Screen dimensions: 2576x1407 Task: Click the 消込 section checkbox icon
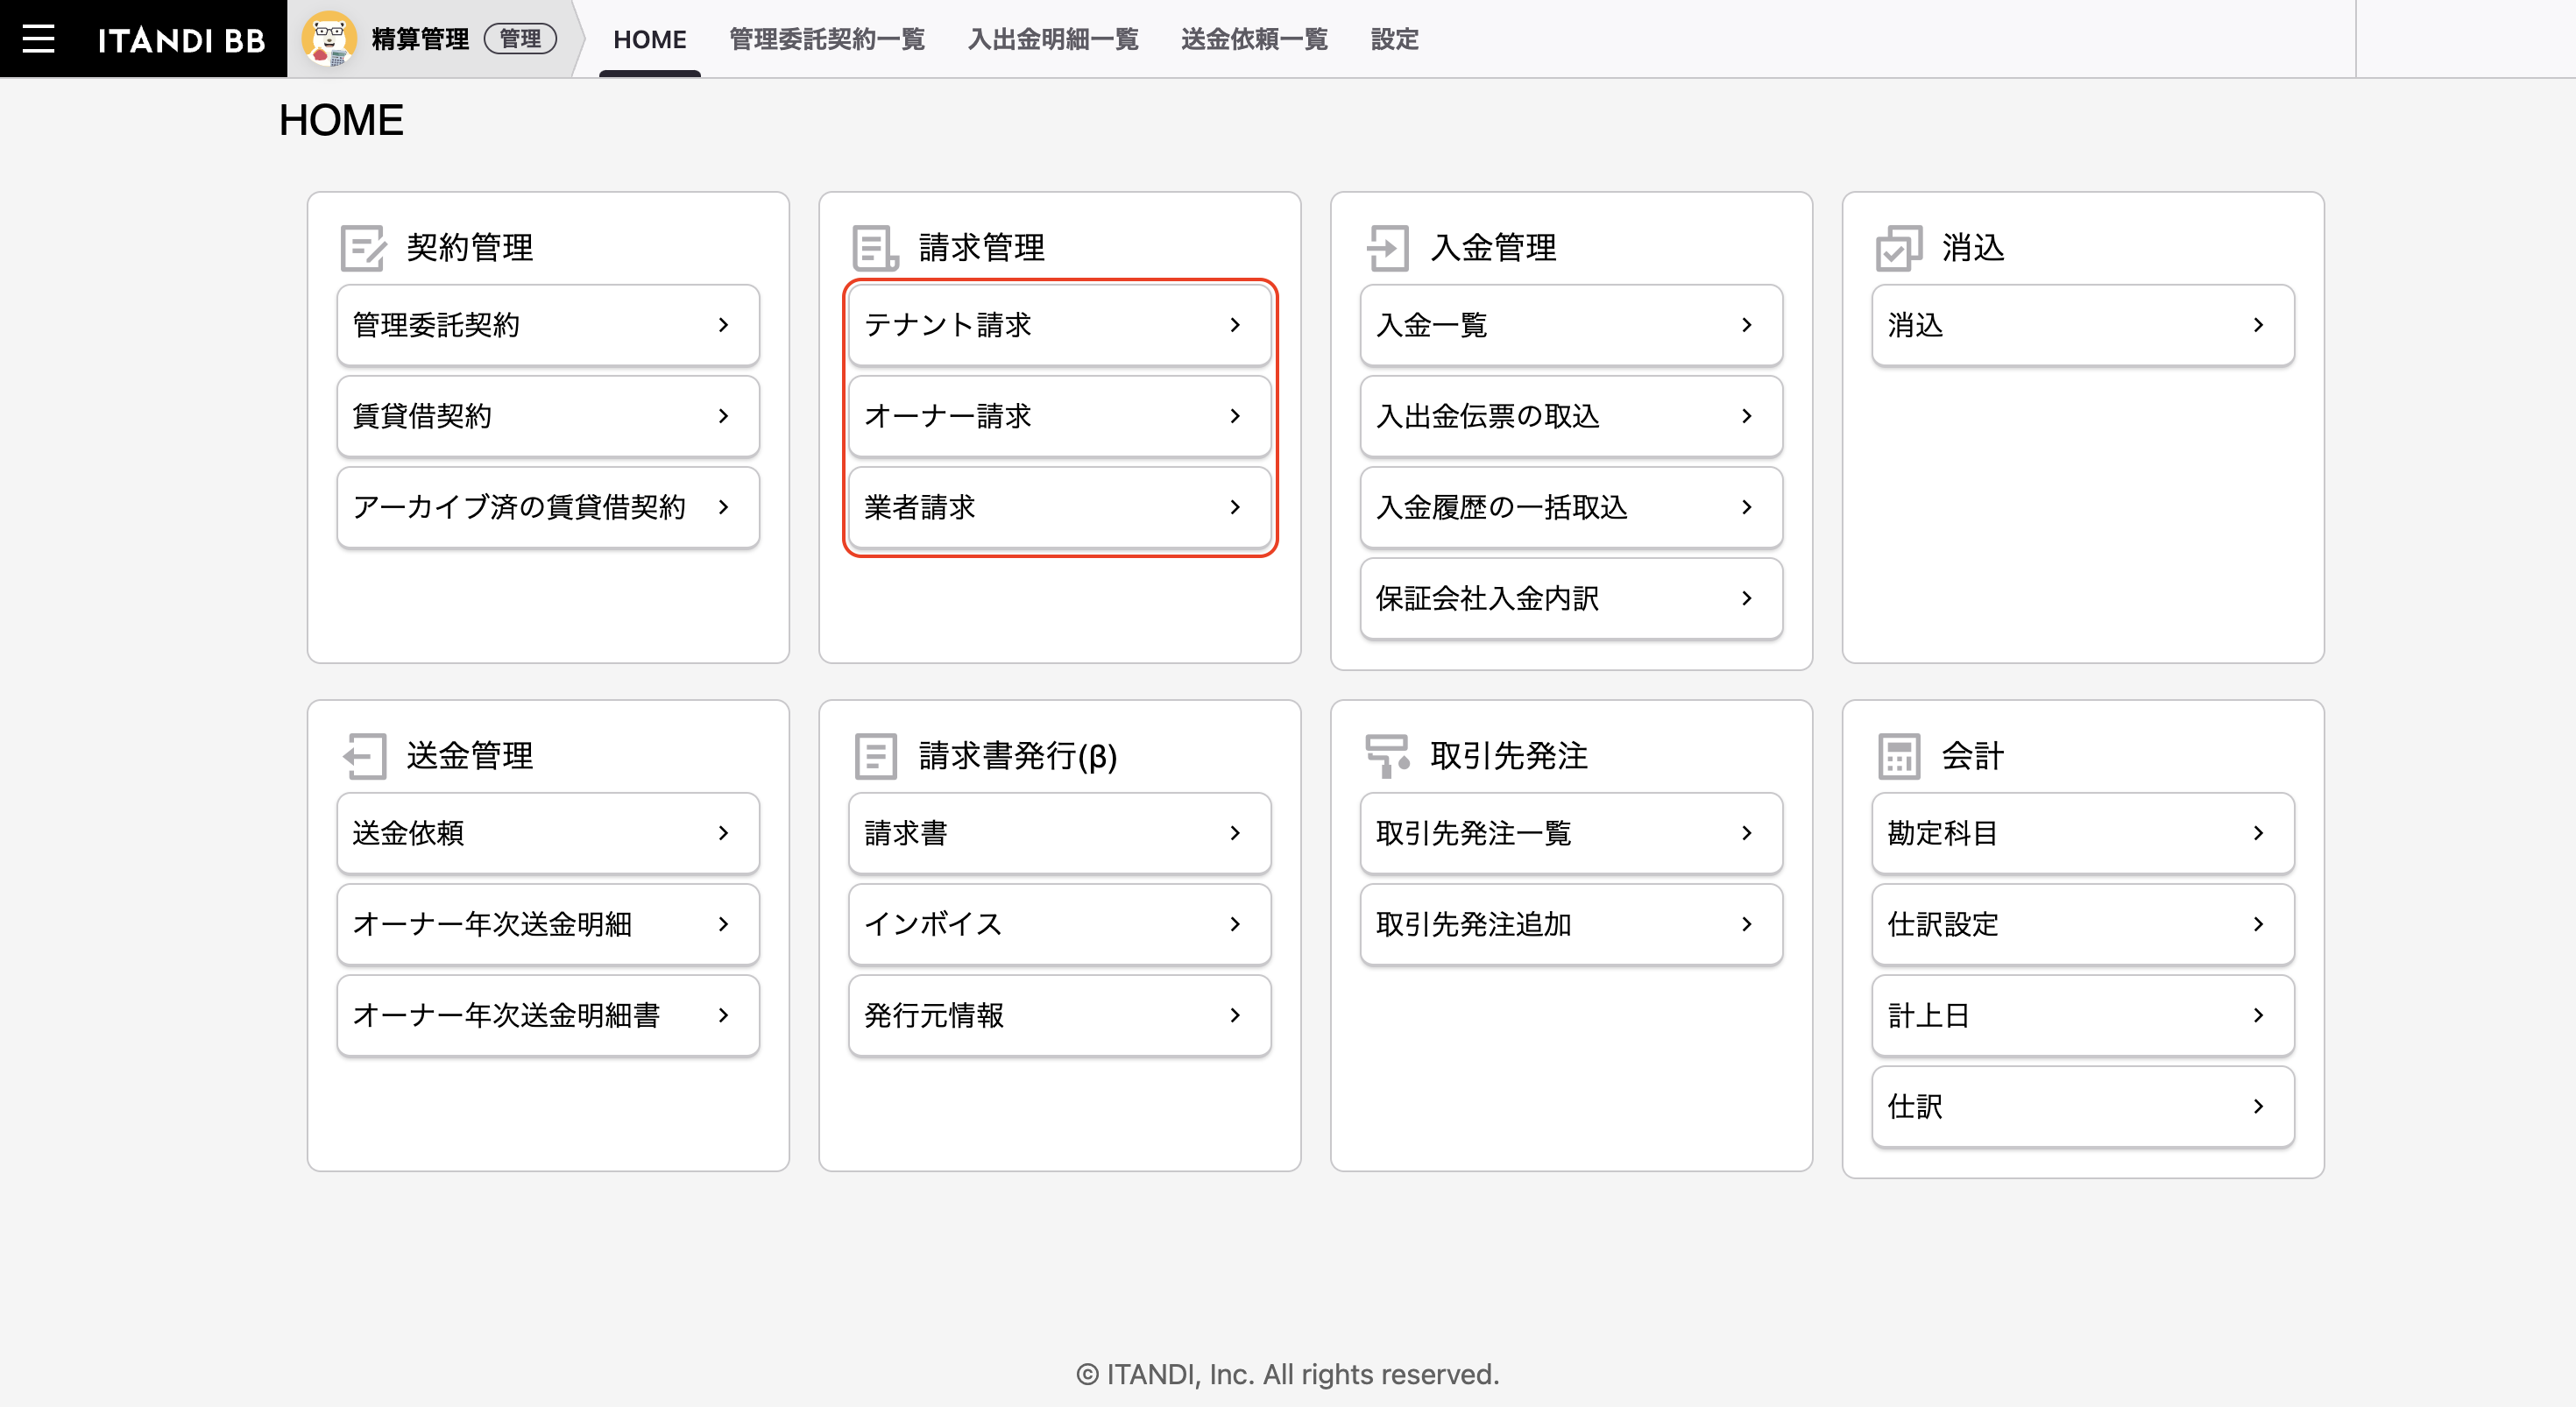(1898, 247)
